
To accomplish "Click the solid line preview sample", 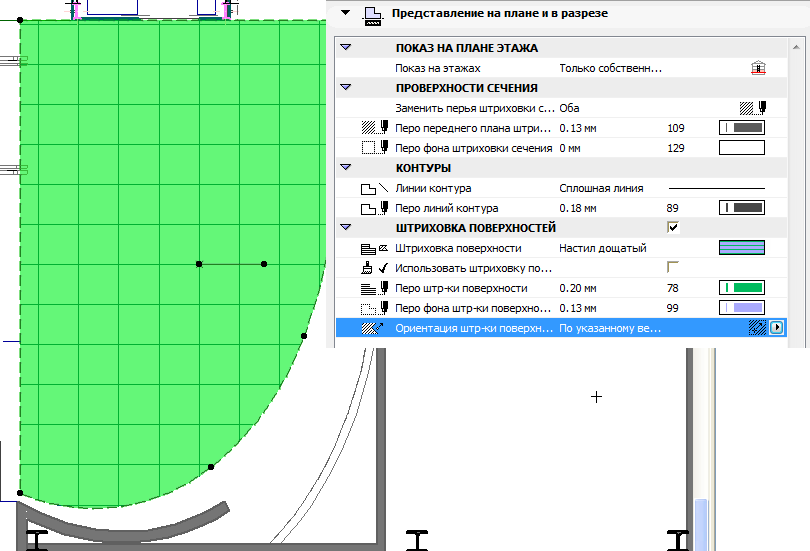I will (x=716, y=188).
